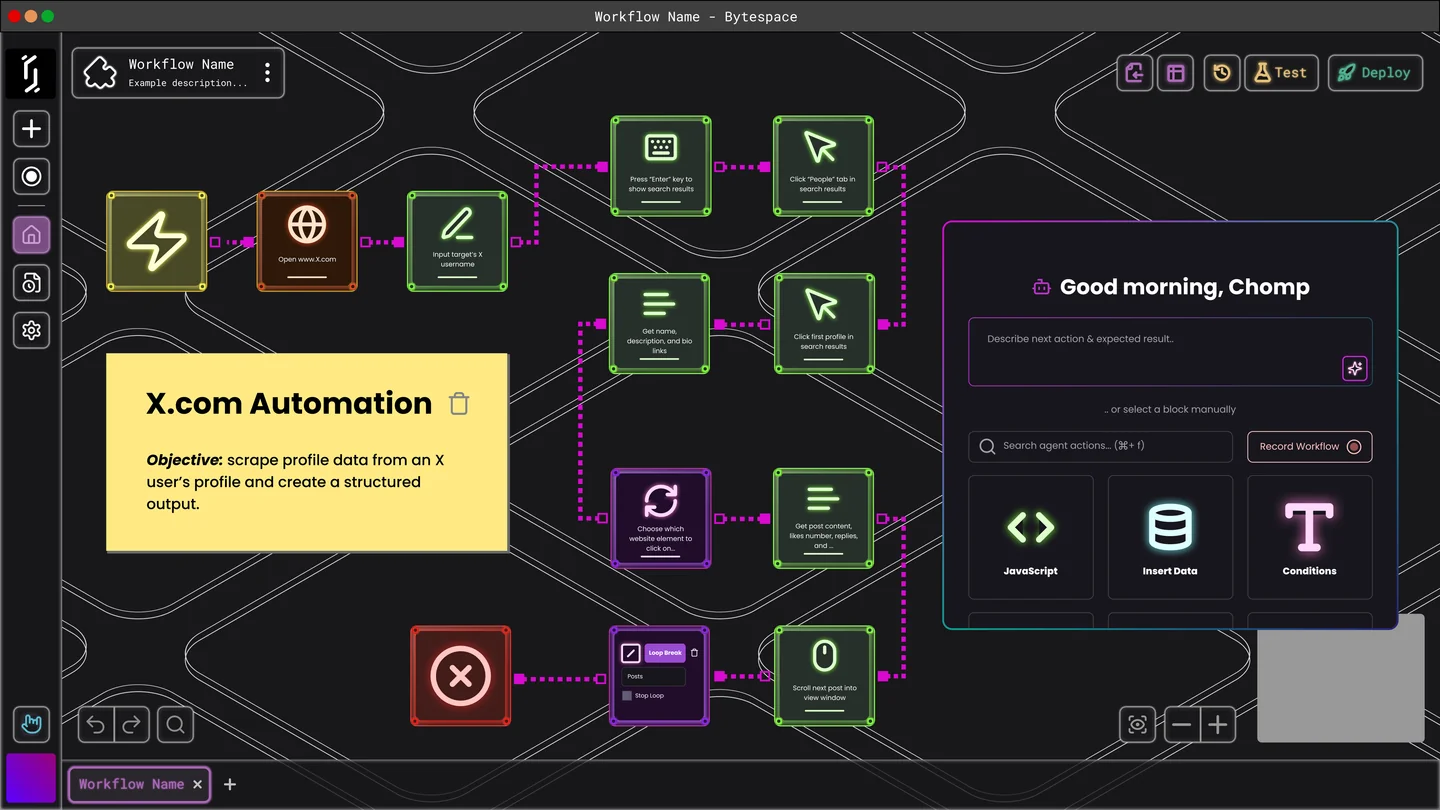
Task: Click the Loop Break label button
Action: pos(665,653)
